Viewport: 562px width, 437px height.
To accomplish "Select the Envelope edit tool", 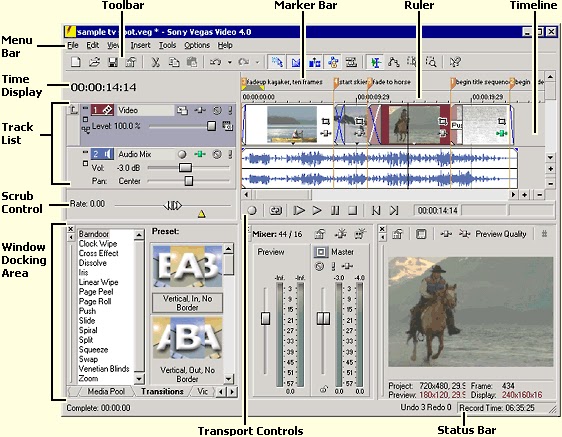I will (394, 62).
